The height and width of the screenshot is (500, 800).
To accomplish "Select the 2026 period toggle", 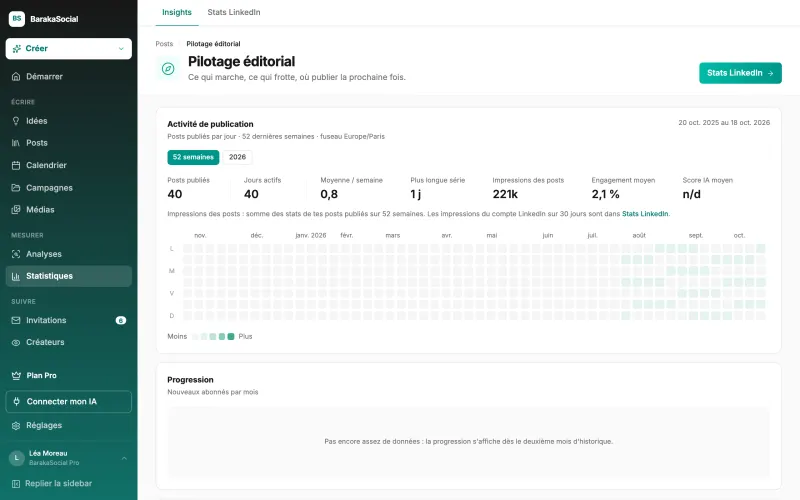I will pyautogui.click(x=237, y=157).
